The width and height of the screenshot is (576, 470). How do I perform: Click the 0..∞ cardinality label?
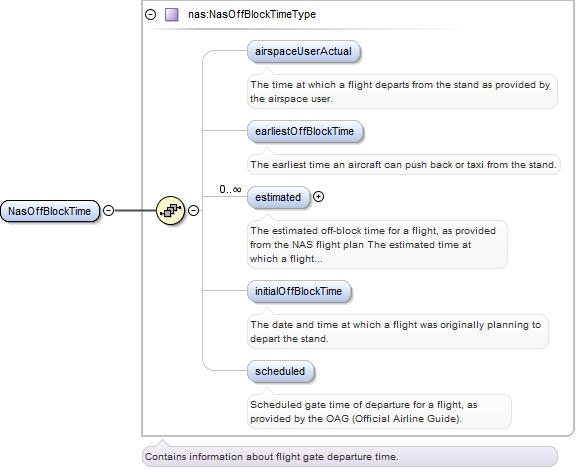coord(230,189)
